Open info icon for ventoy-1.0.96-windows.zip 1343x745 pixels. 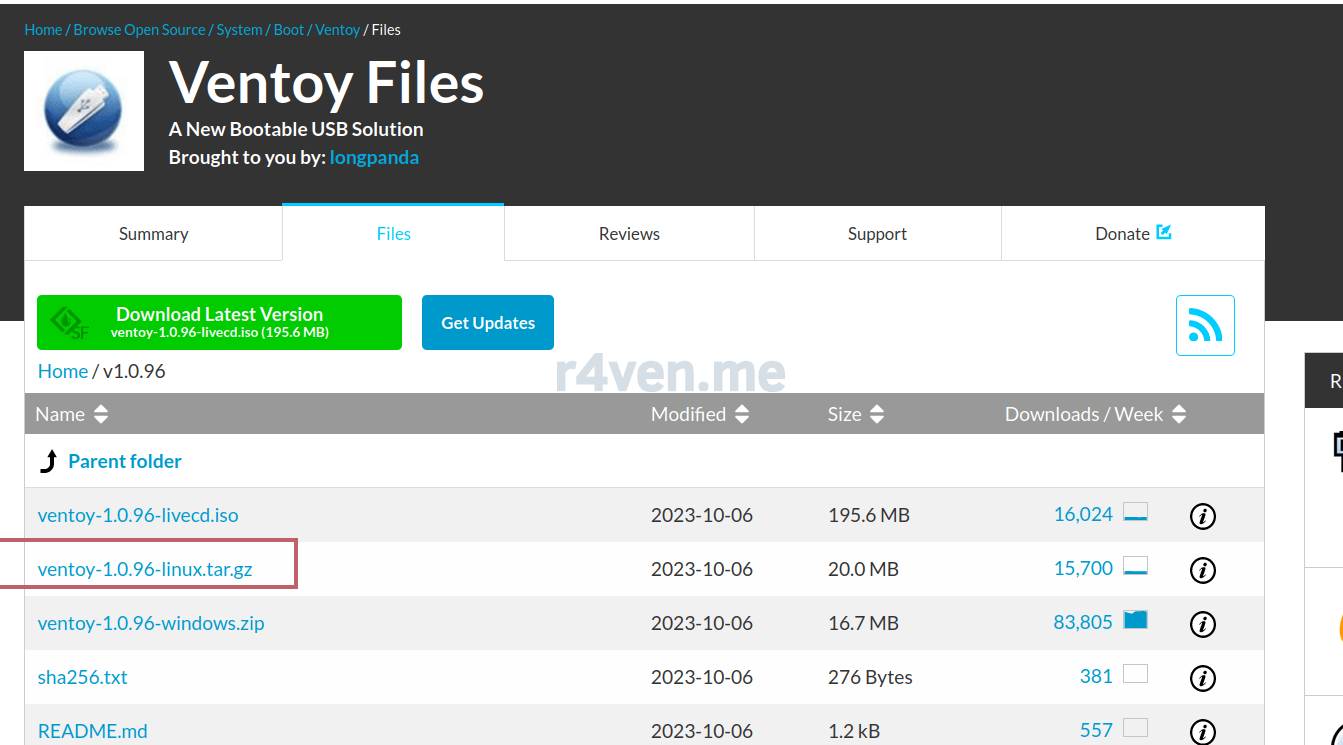pos(1202,624)
